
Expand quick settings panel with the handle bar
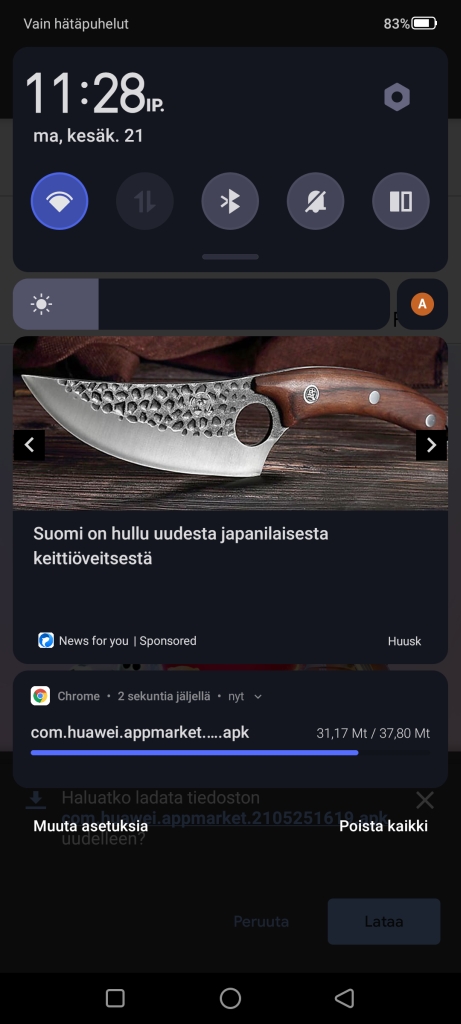230,257
